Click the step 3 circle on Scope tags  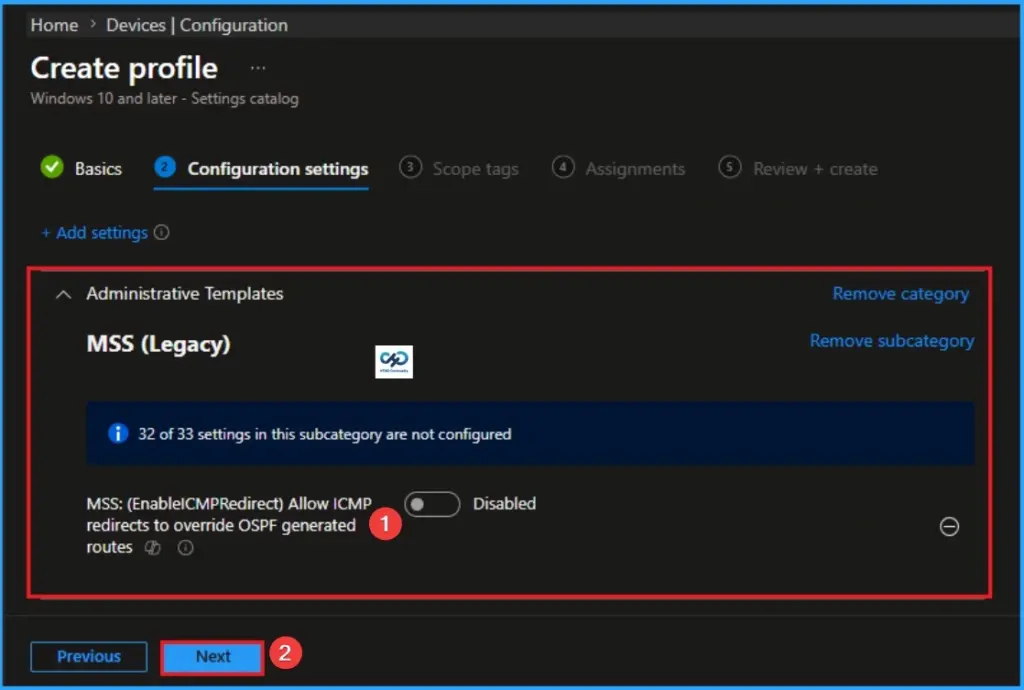[410, 168]
